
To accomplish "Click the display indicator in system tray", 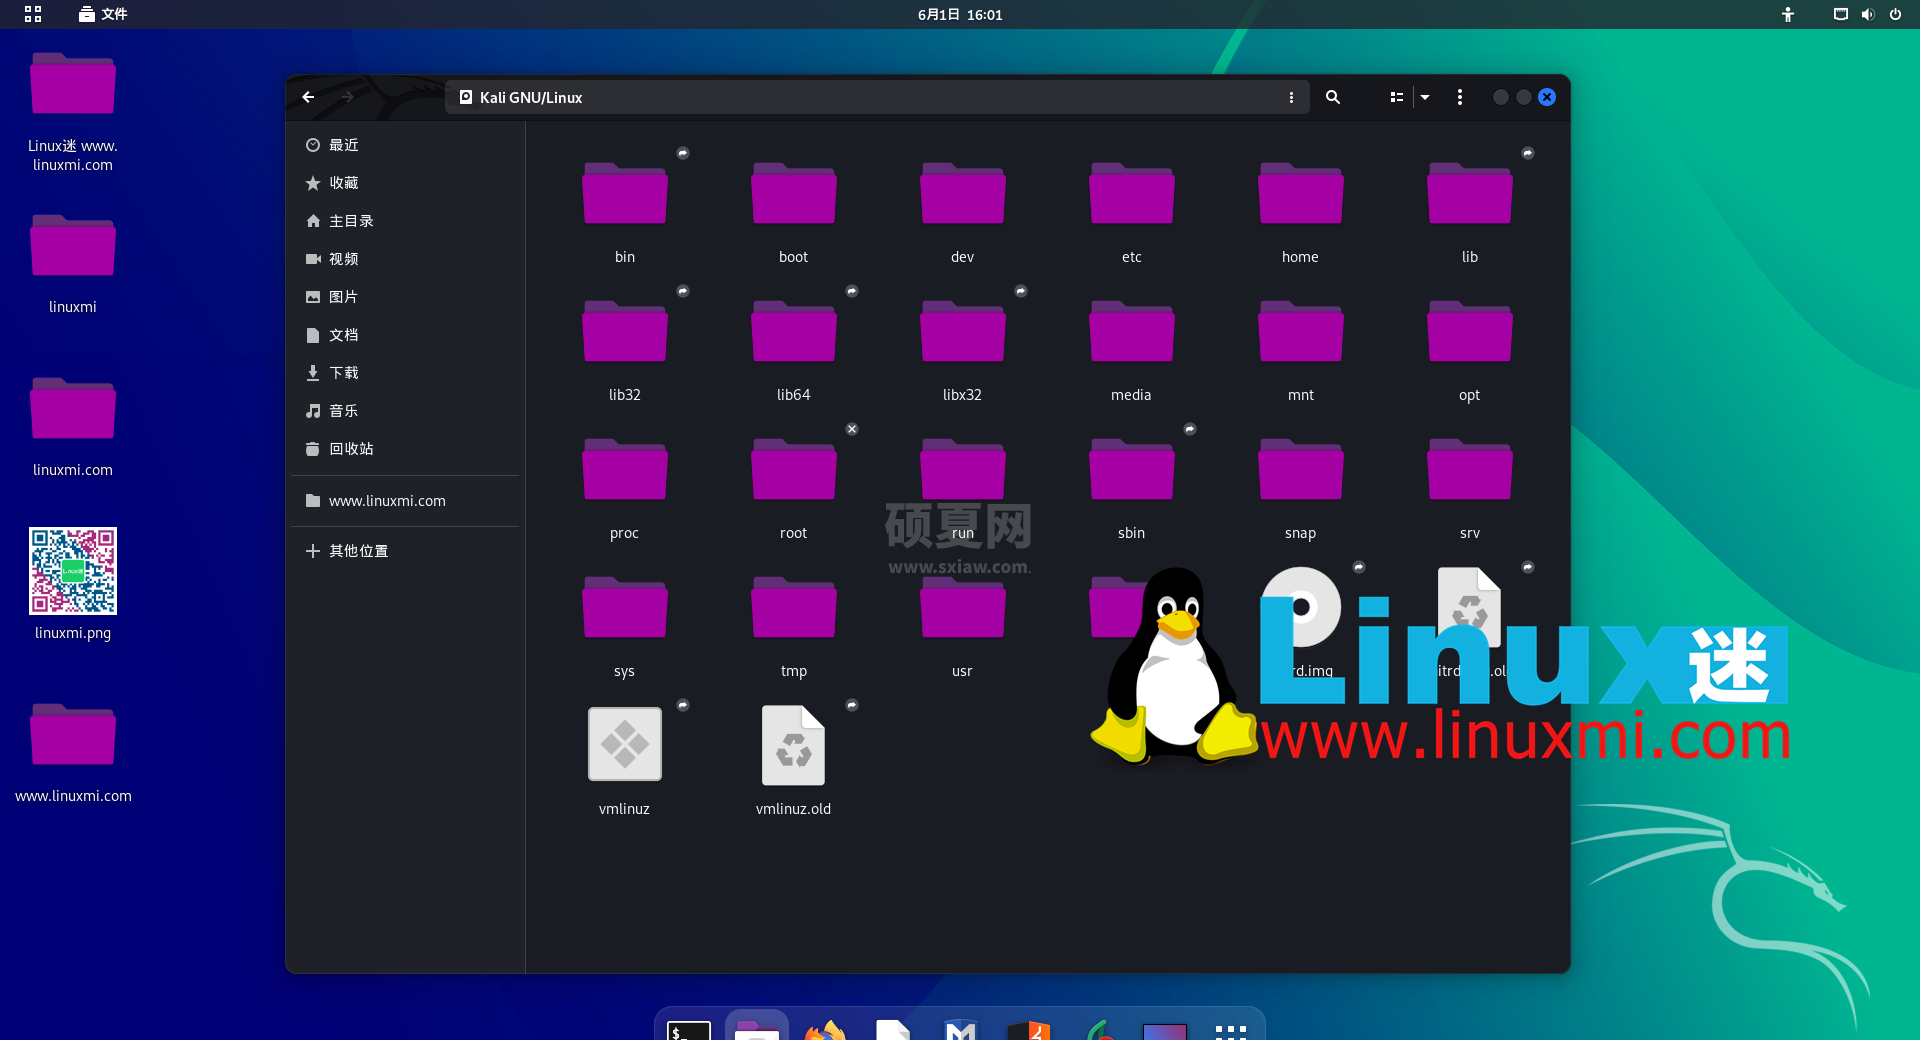I will [x=1840, y=14].
